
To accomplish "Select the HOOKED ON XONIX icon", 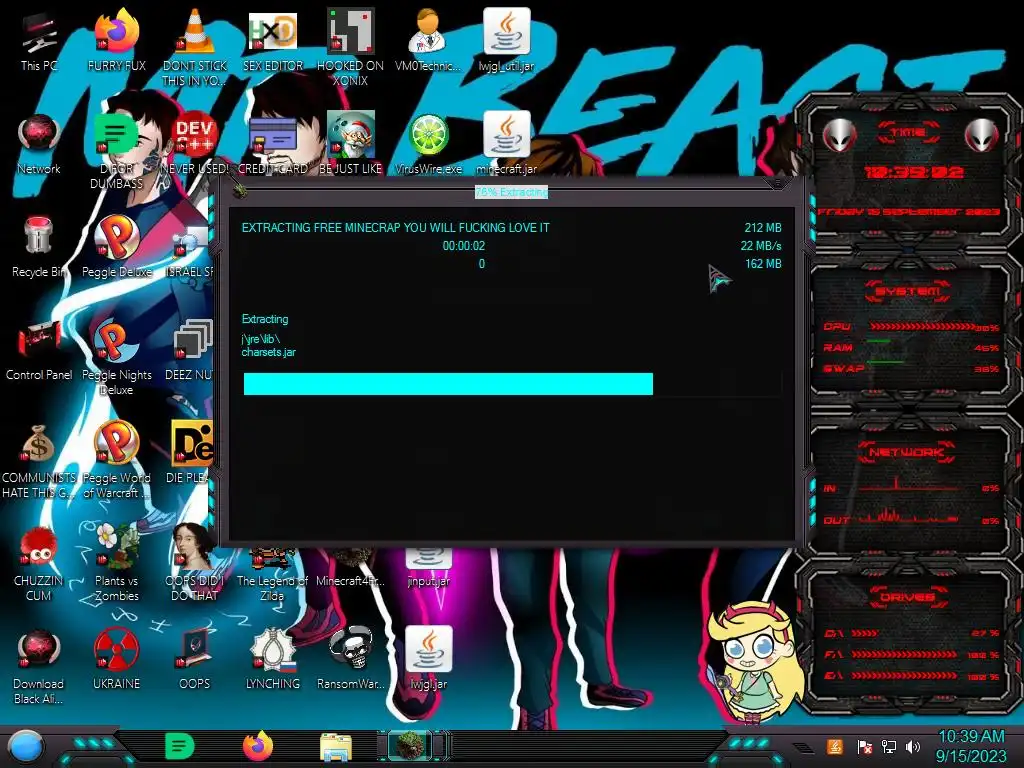I will tap(350, 48).
